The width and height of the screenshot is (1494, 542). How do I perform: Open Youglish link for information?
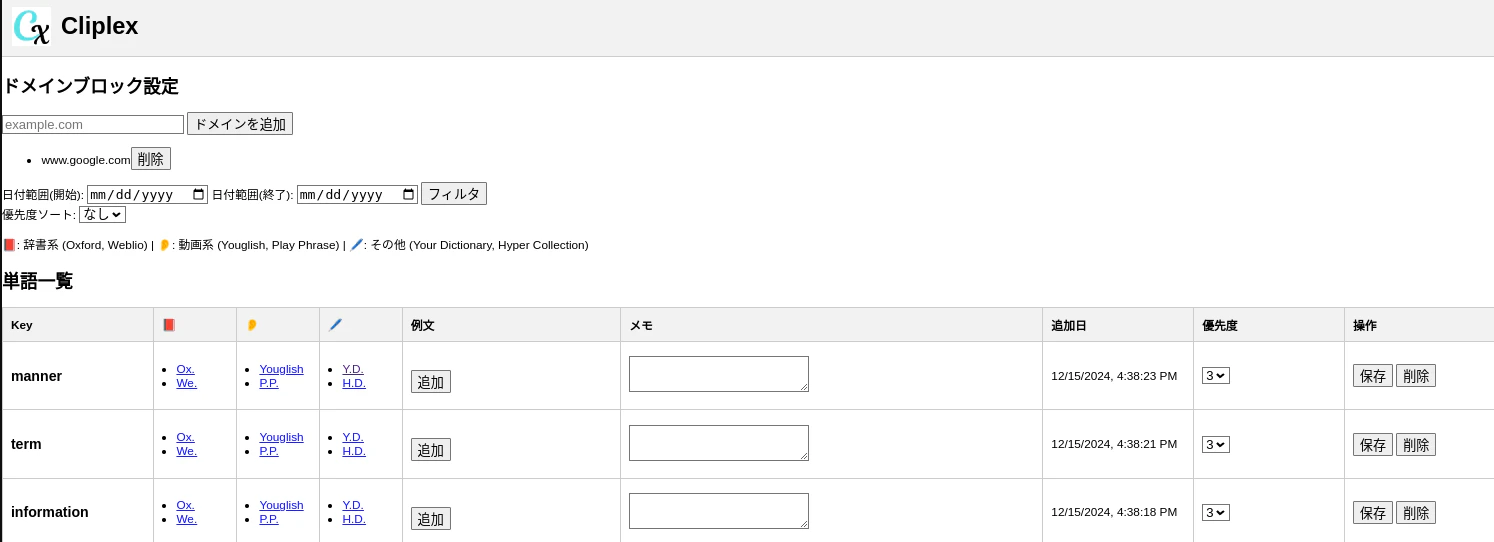(281, 505)
